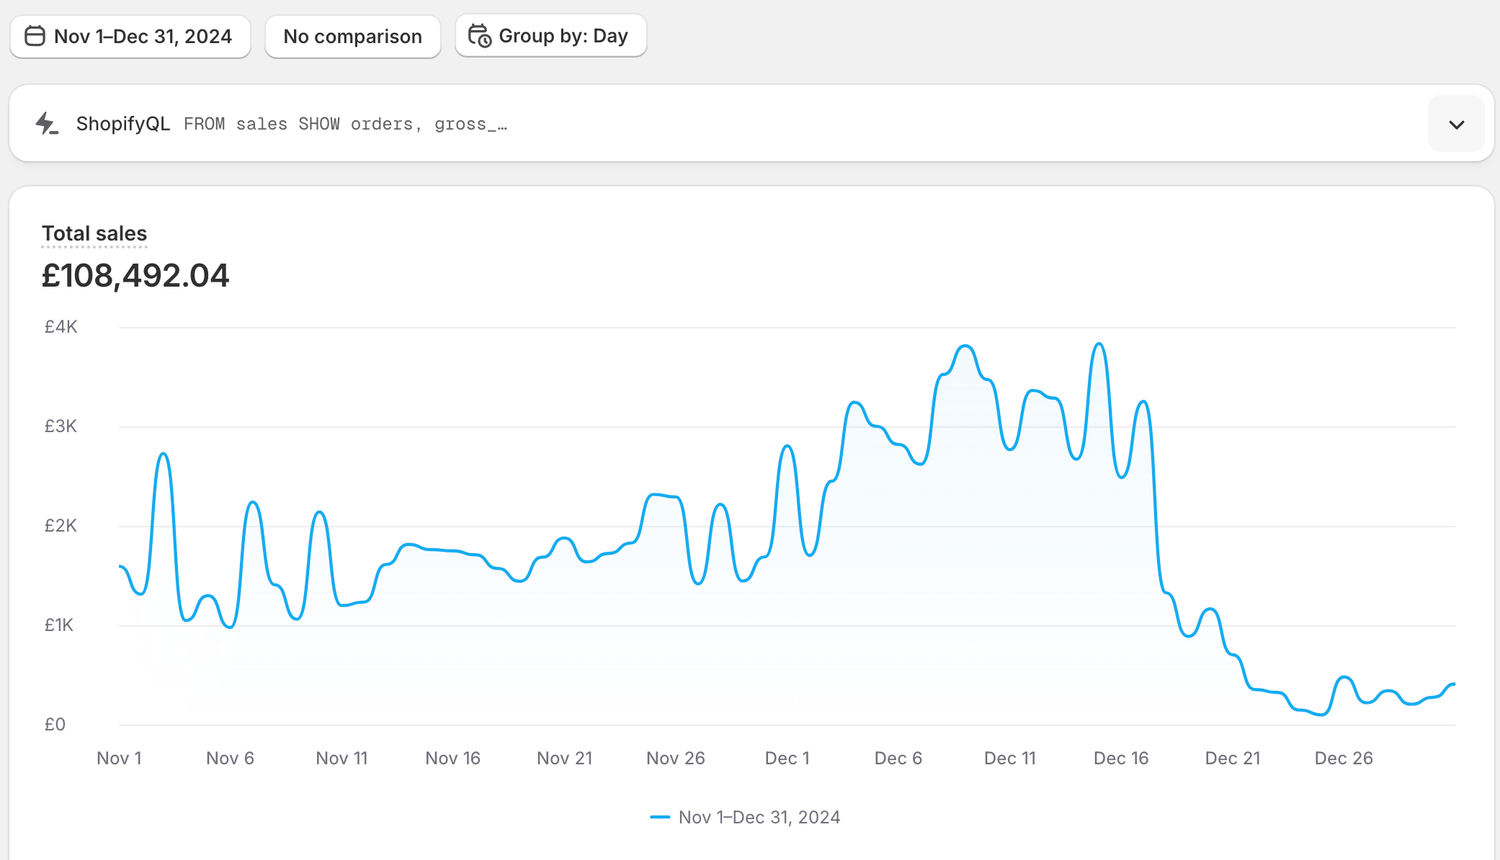Image resolution: width=1500 pixels, height=860 pixels.
Task: Click the Dec 26 x-axis label
Action: tap(1343, 758)
